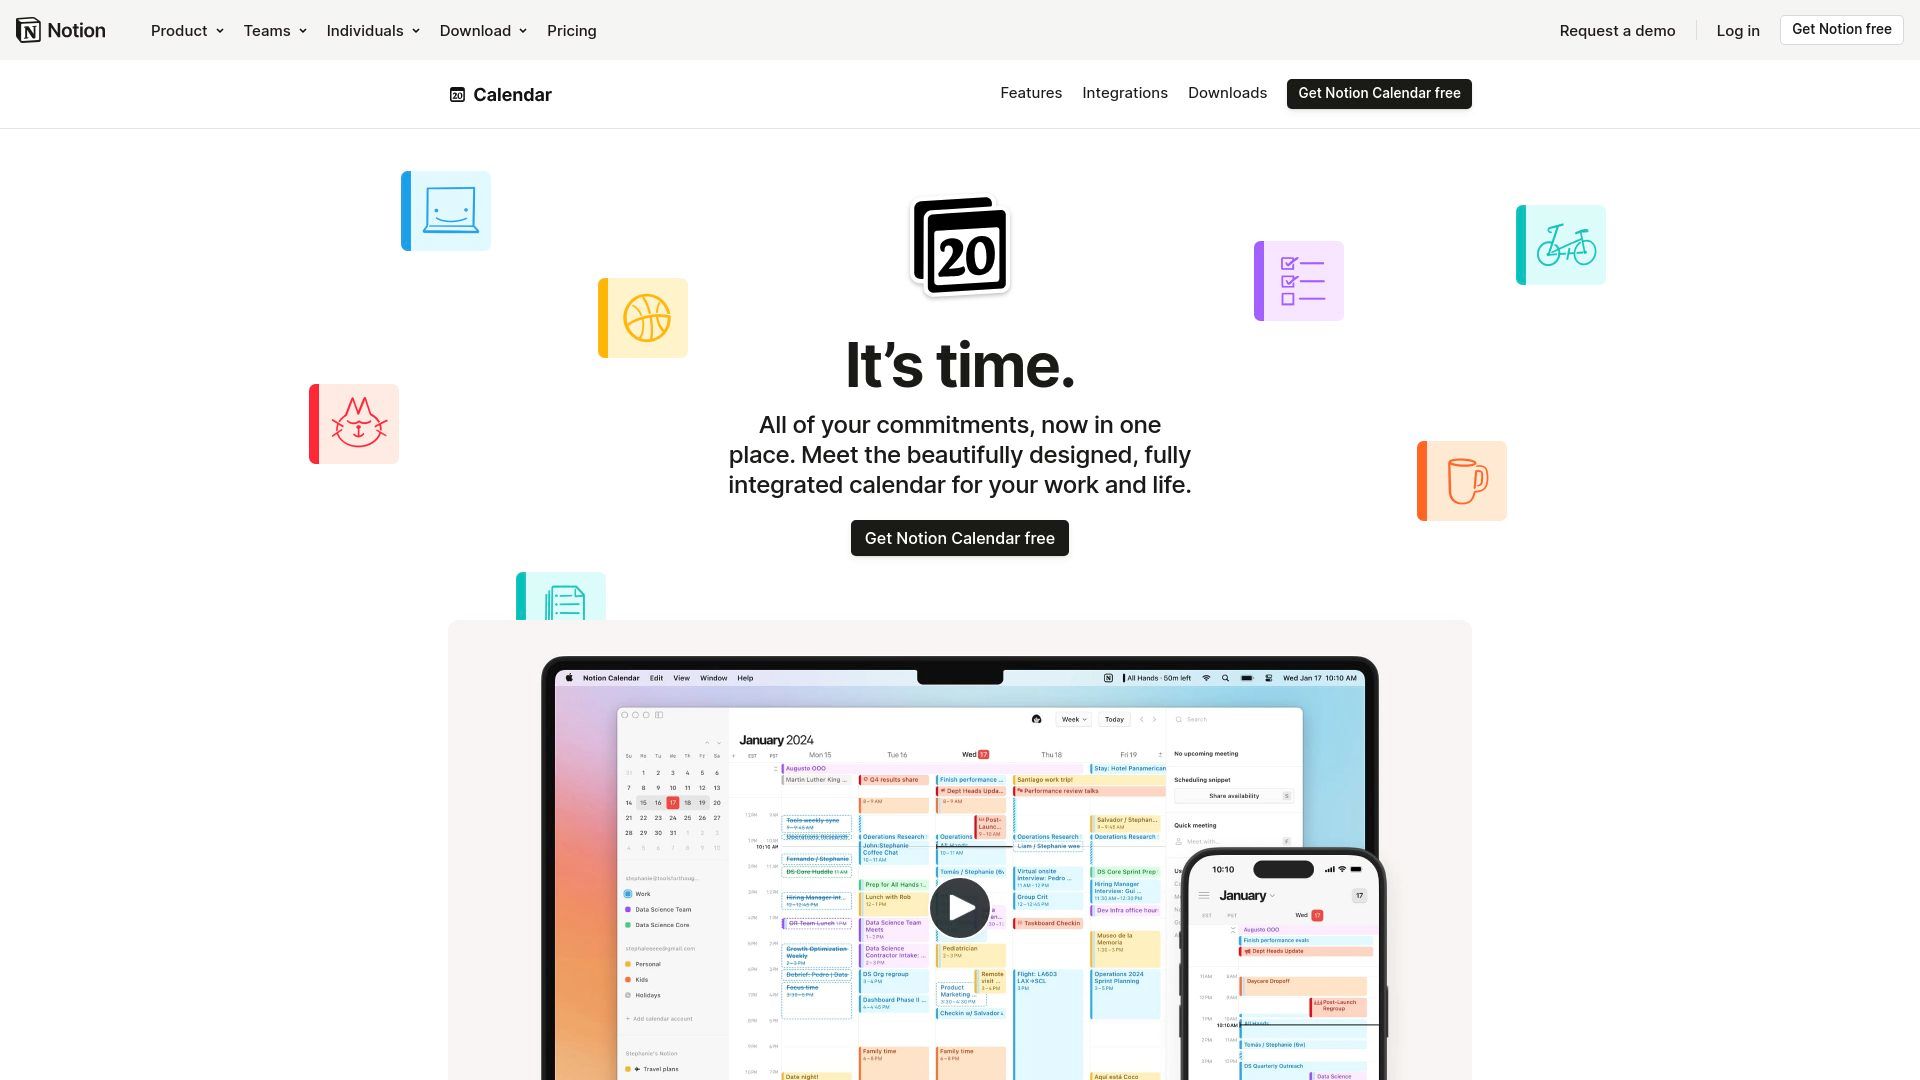Click the Log in link
This screenshot has height=1080, width=1920.
(1737, 29)
